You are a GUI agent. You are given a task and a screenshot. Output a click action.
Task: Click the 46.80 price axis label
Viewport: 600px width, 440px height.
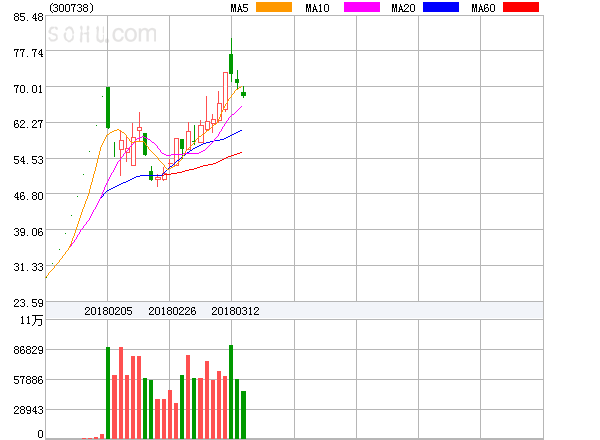(28, 196)
